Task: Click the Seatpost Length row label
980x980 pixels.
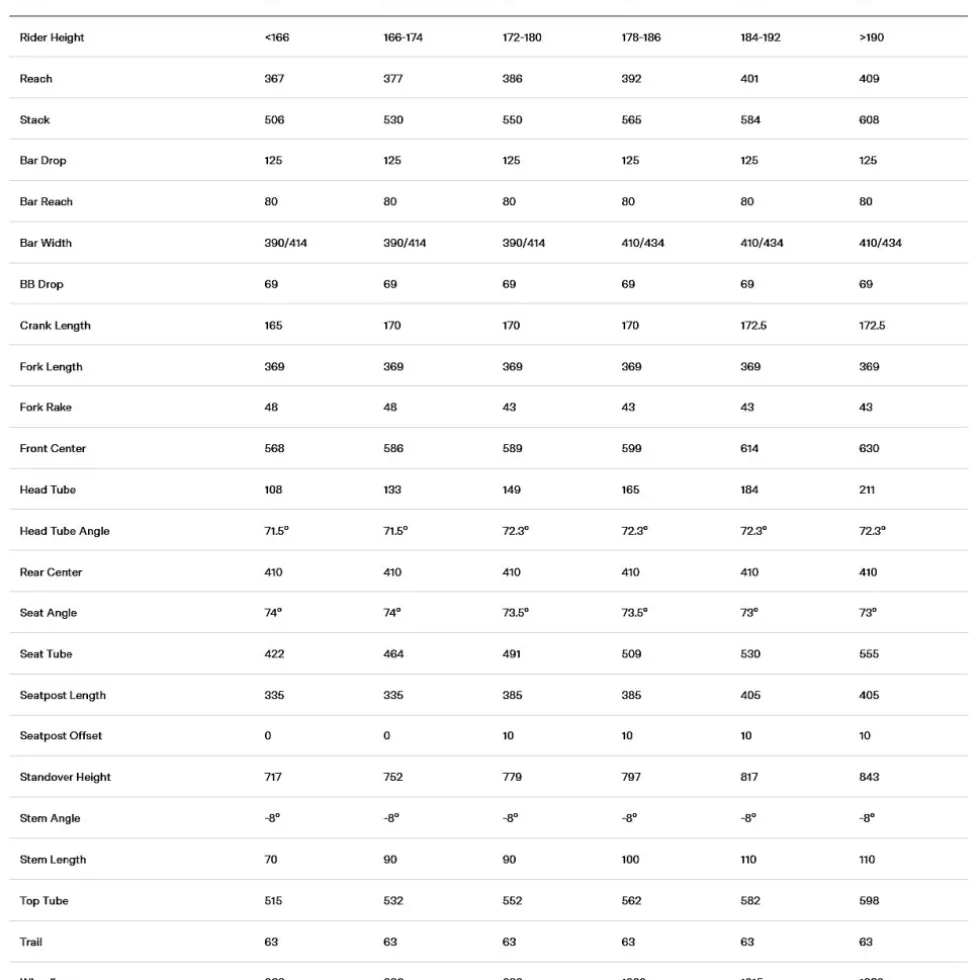Action: click(62, 696)
